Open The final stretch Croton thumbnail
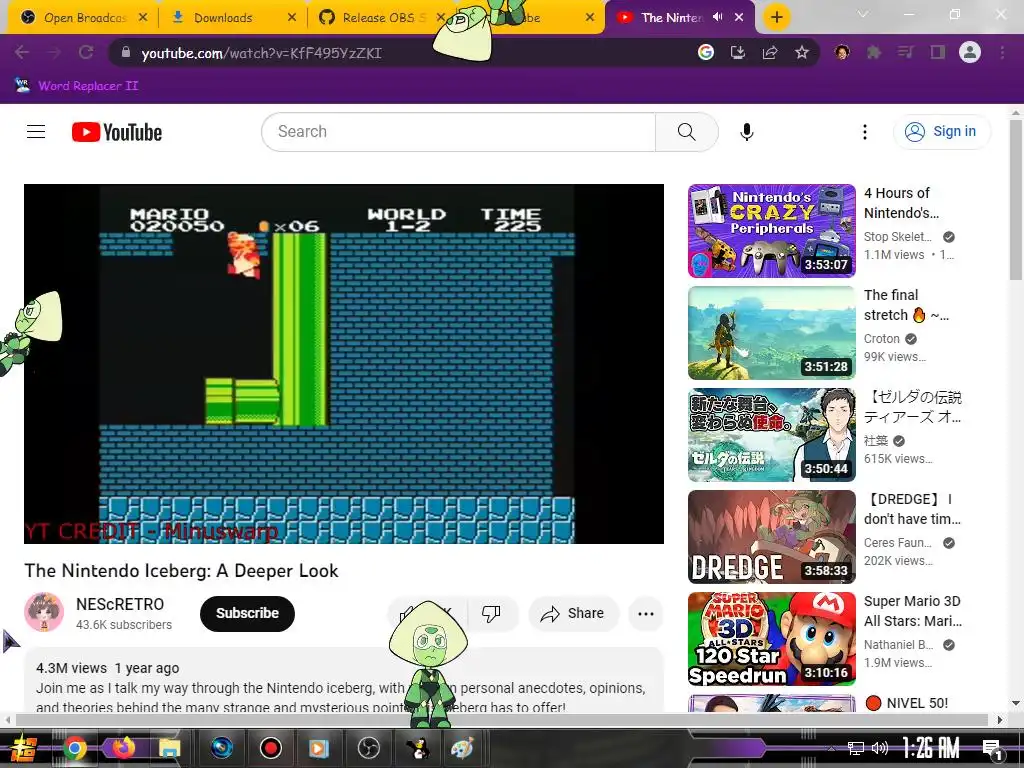Image resolution: width=1024 pixels, height=768 pixels. point(771,332)
